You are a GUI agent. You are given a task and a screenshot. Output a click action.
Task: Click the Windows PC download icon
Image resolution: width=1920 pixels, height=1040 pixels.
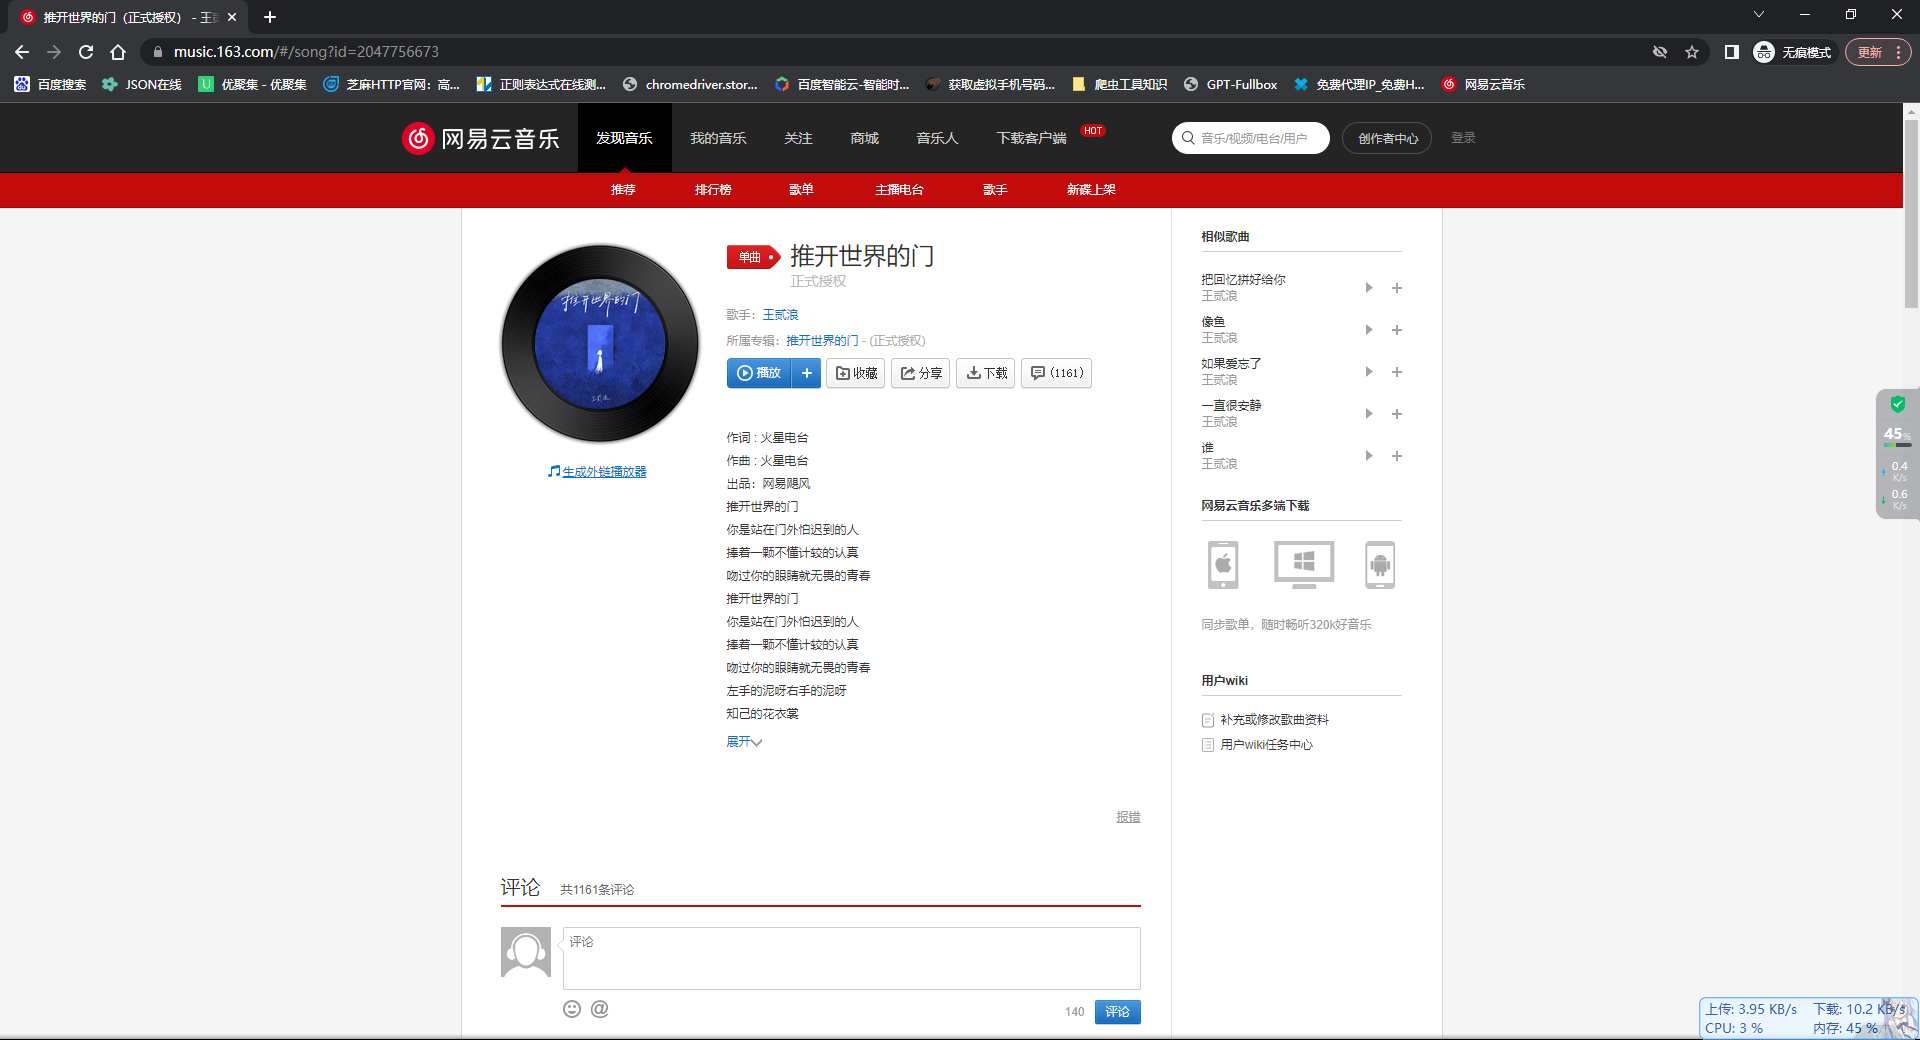point(1304,565)
